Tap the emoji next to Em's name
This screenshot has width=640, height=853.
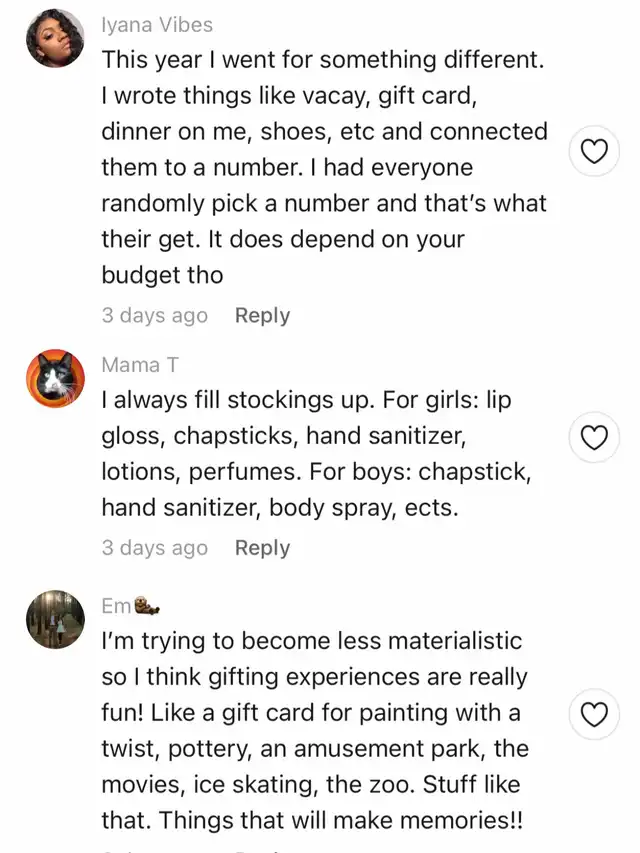(x=148, y=606)
